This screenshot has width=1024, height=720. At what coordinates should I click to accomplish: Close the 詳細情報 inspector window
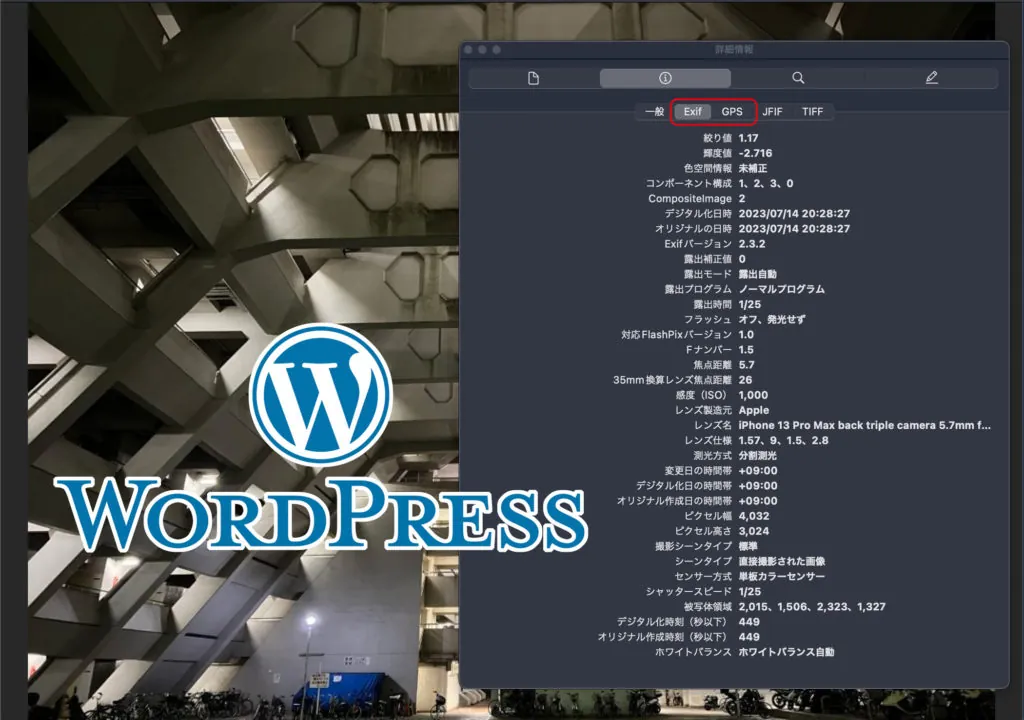pyautogui.click(x=468, y=50)
